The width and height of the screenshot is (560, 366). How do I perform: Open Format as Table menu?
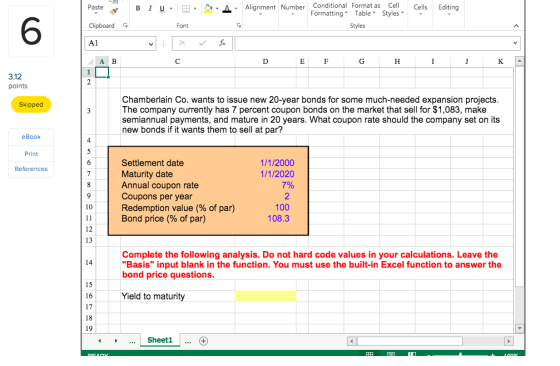(365, 10)
